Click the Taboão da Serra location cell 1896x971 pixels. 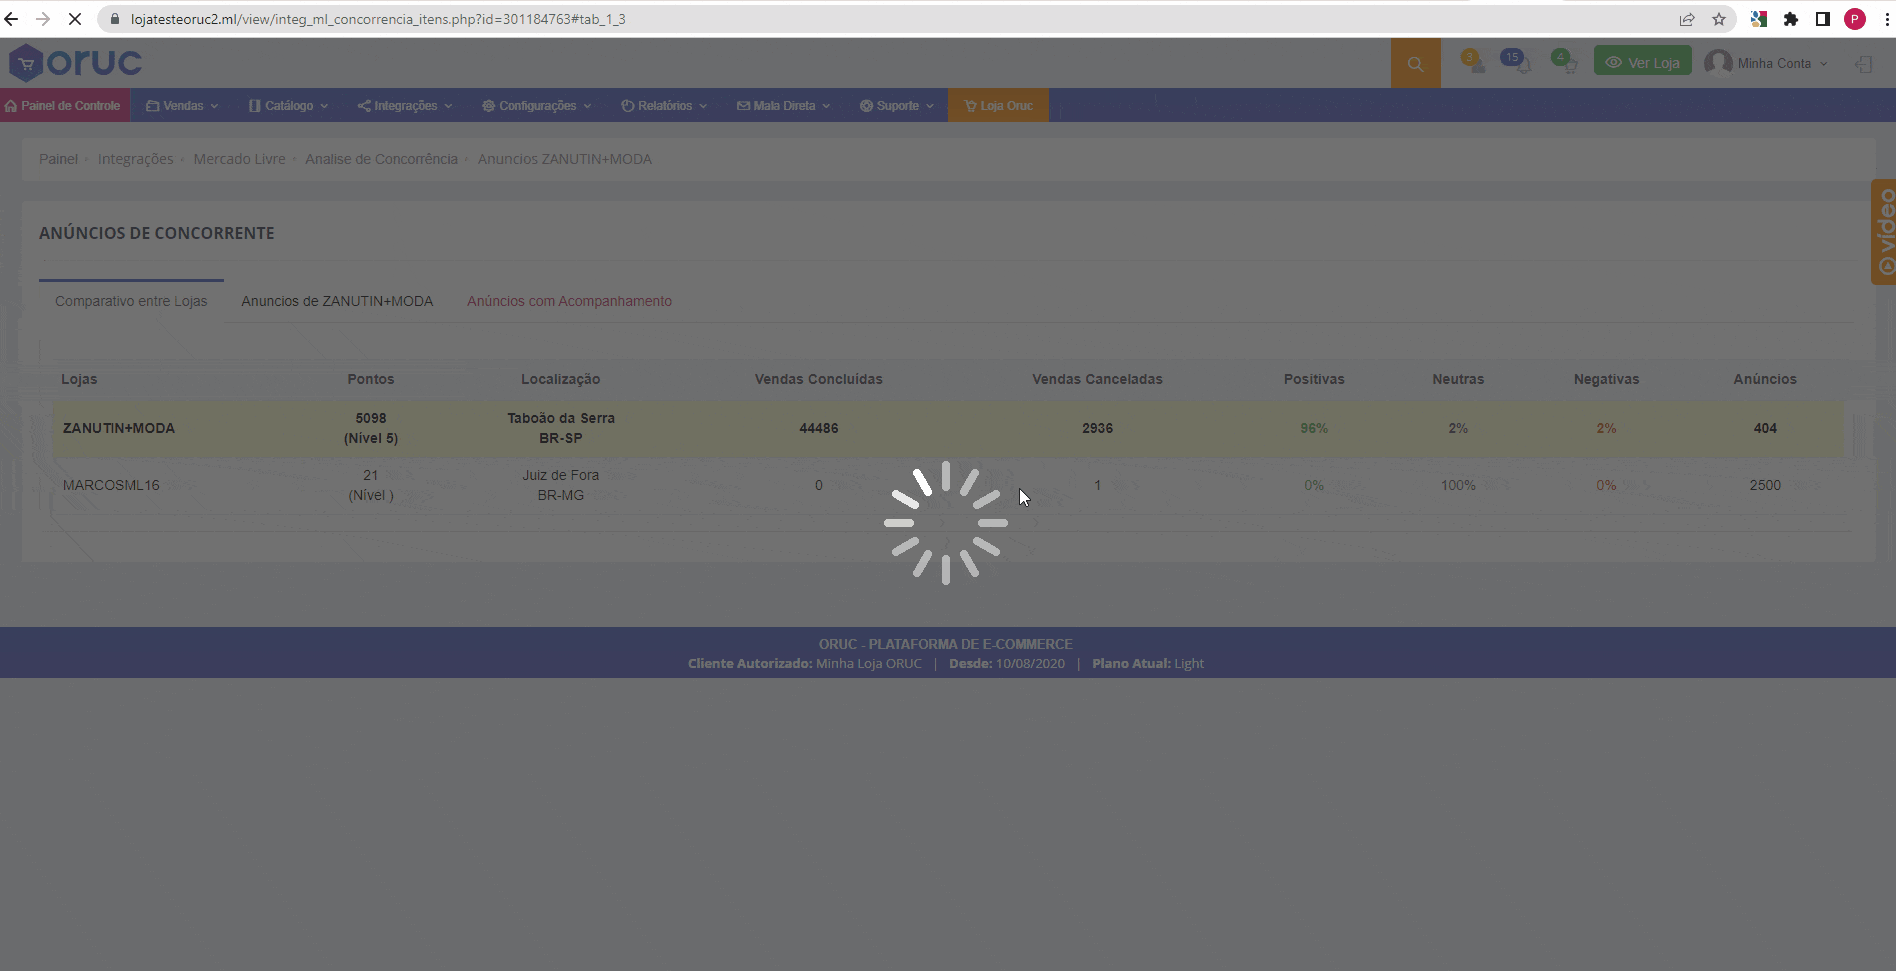click(560, 428)
